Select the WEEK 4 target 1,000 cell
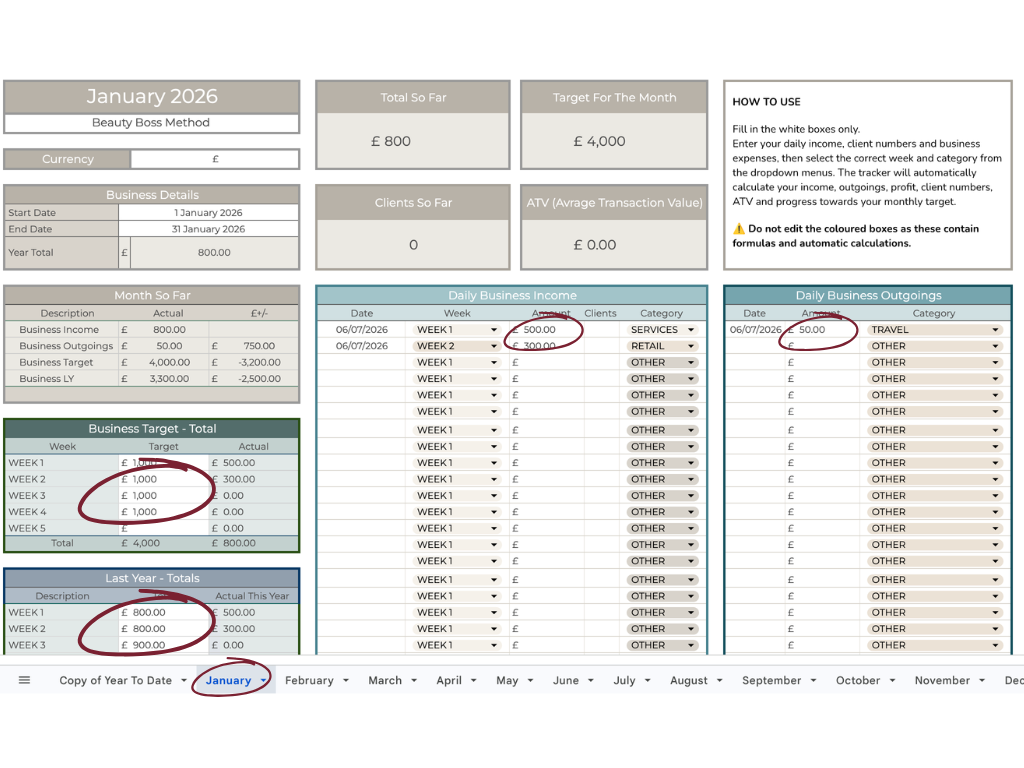The image size is (1024, 768). tap(163, 512)
